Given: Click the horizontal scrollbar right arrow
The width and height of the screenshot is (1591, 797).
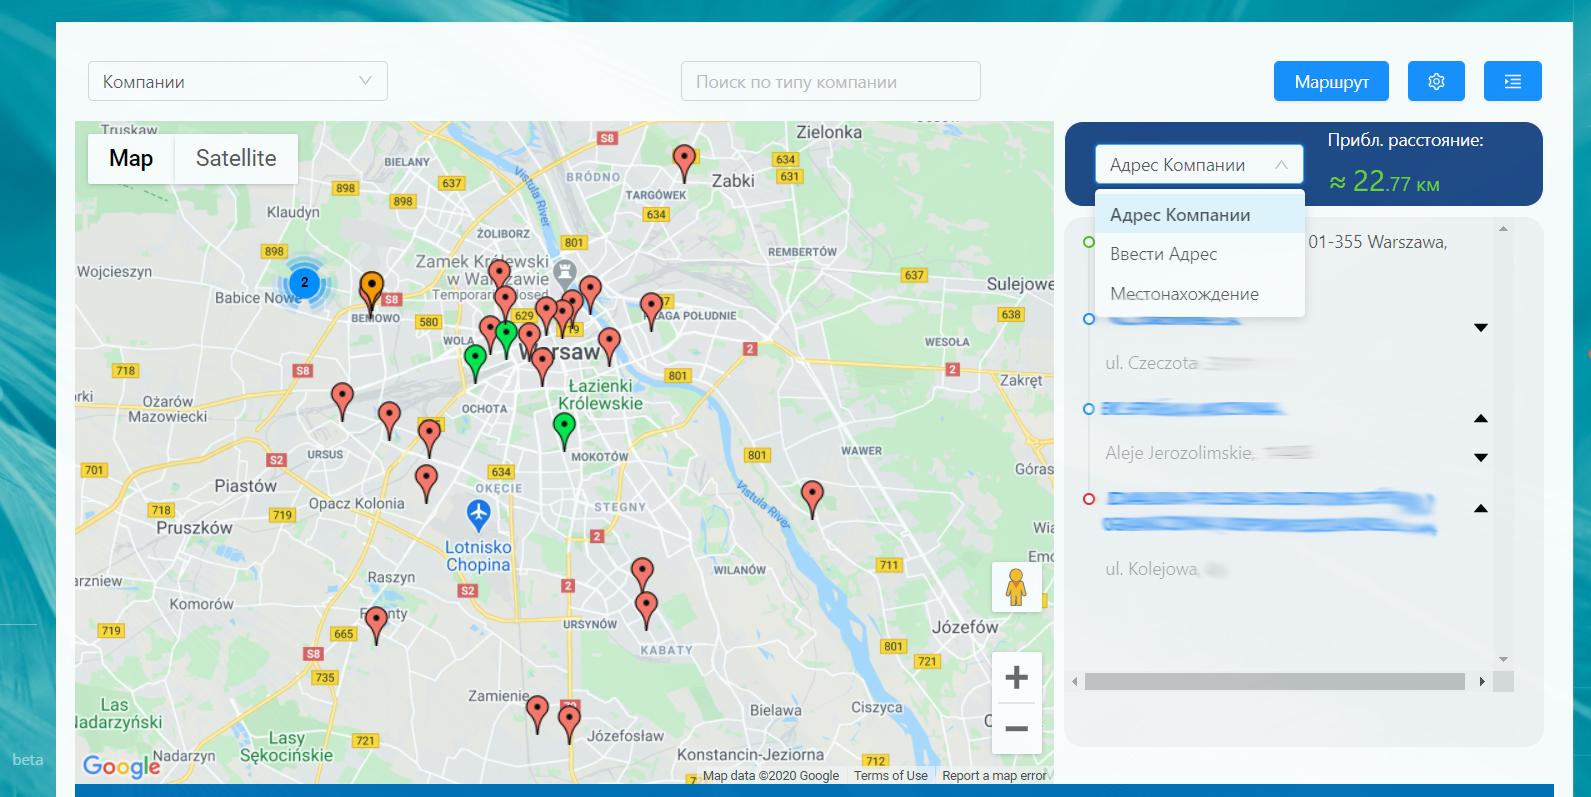Looking at the screenshot, I should tap(1481, 682).
